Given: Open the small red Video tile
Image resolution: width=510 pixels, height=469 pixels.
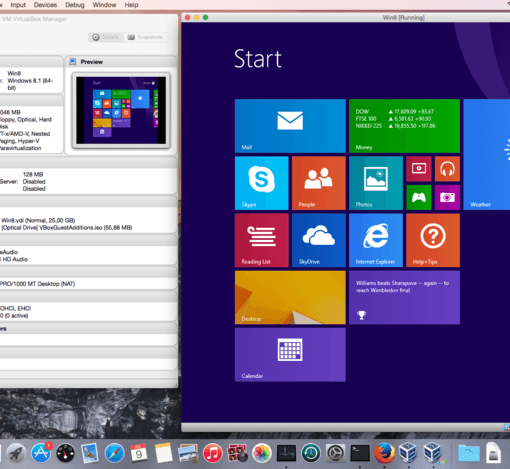Looking at the screenshot, I should (419, 169).
